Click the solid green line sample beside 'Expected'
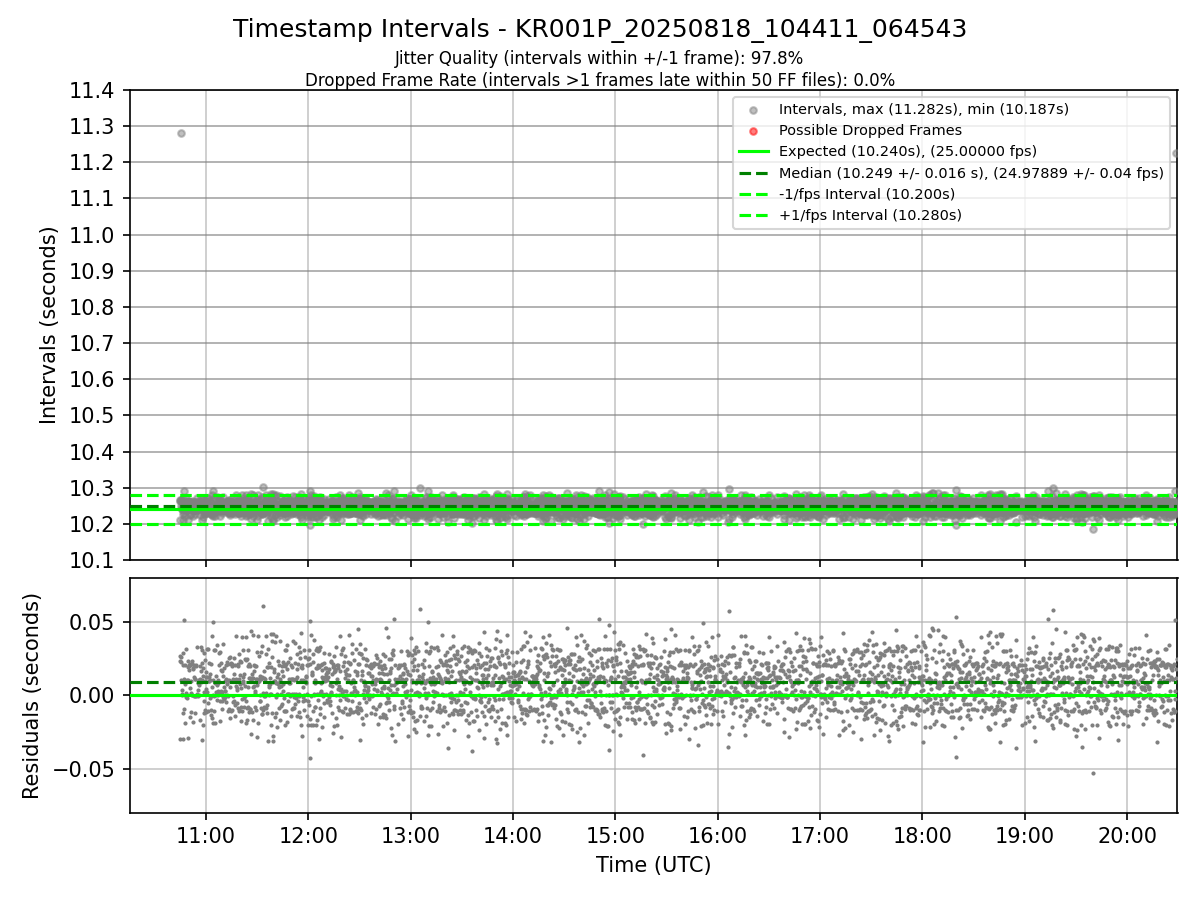 click(x=754, y=152)
